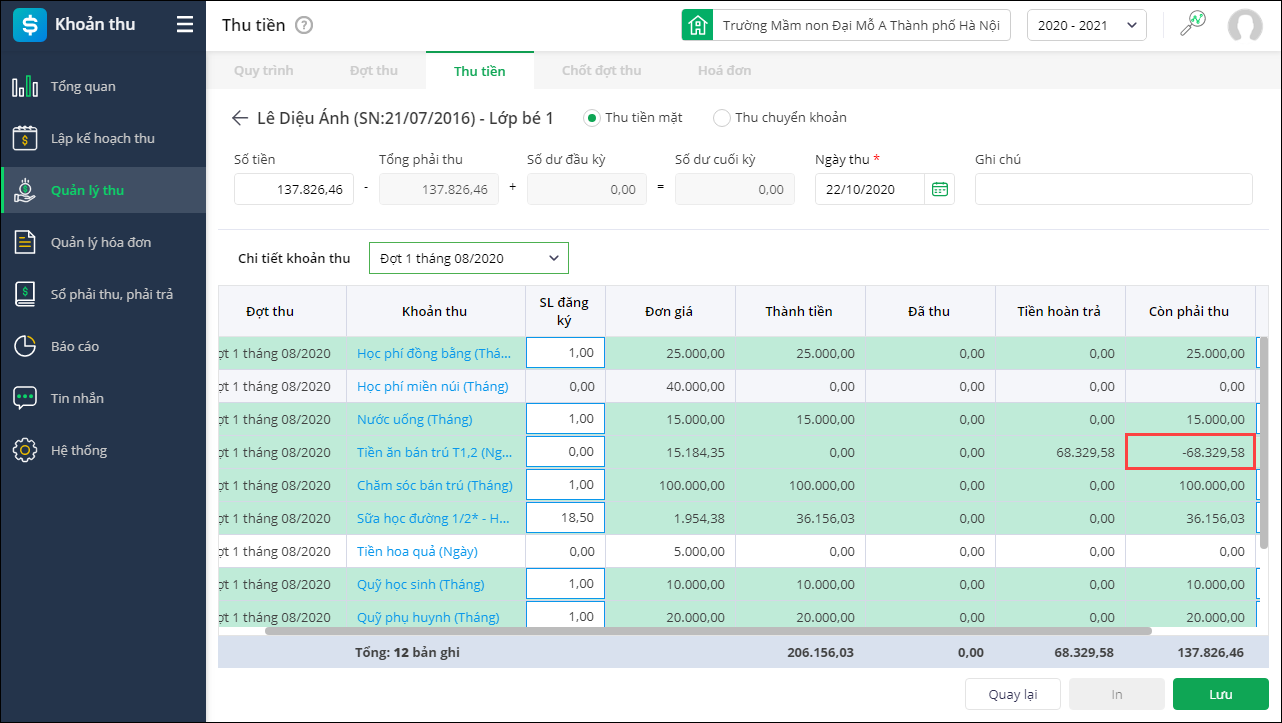Click the Lập kế hoạch thu calendar icon

[x=25, y=139]
